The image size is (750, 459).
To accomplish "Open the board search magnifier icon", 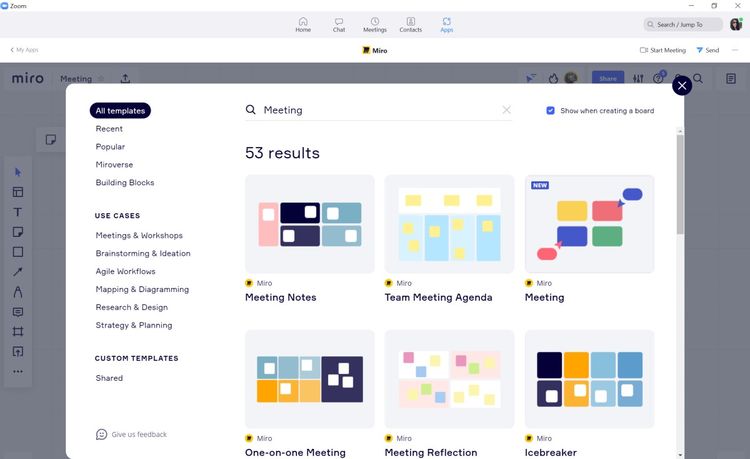I will point(698,78).
